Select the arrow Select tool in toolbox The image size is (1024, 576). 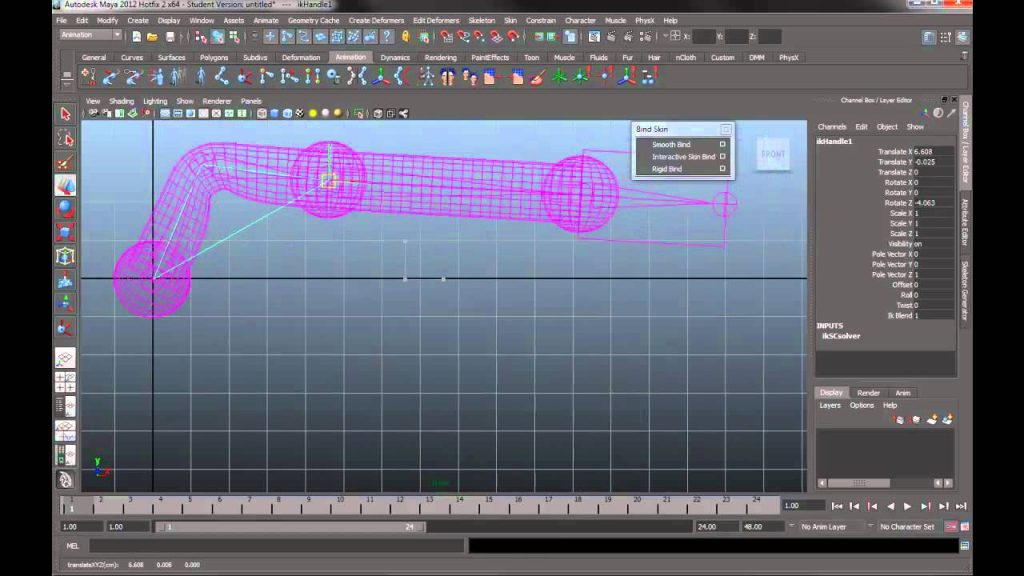click(x=65, y=114)
